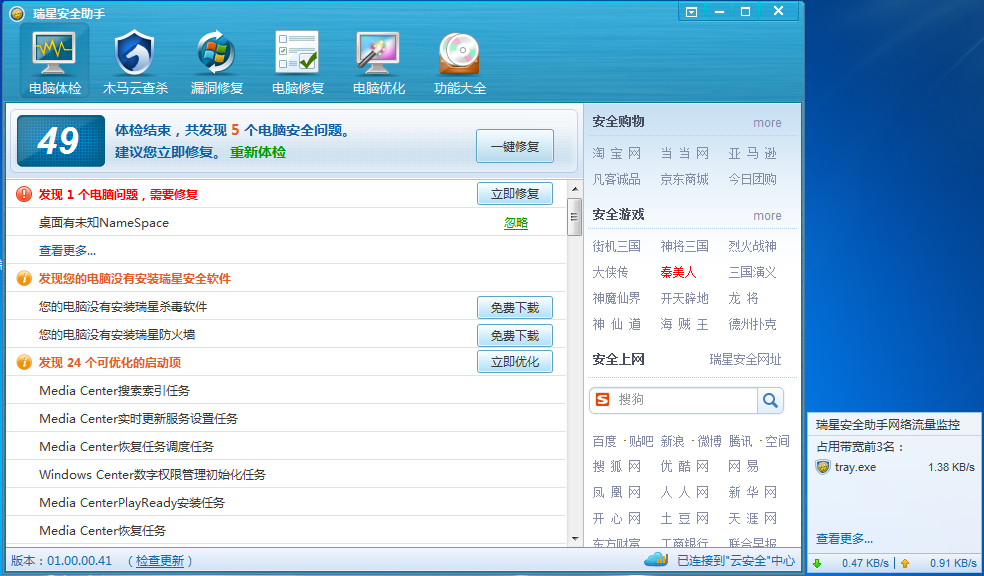Screen dimensions: 984x576
Task: Click the green download speed arrow icon
Action: click(817, 563)
